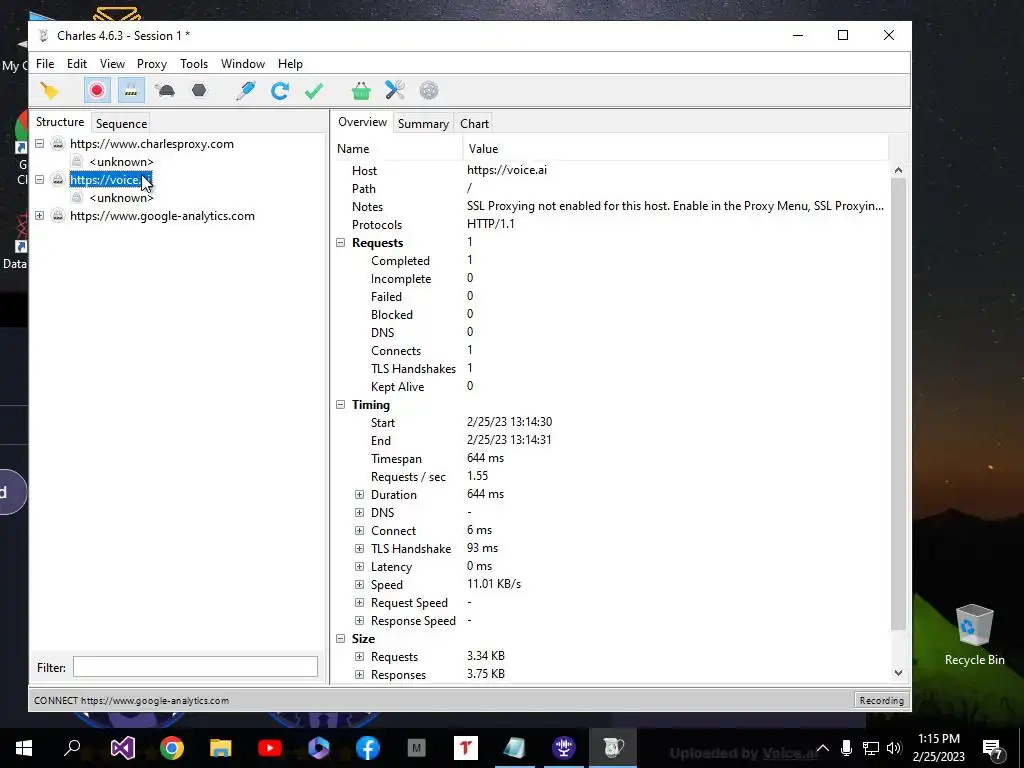Expand the Response Speed row
Viewport: 1024px width, 768px height.
[x=359, y=620]
